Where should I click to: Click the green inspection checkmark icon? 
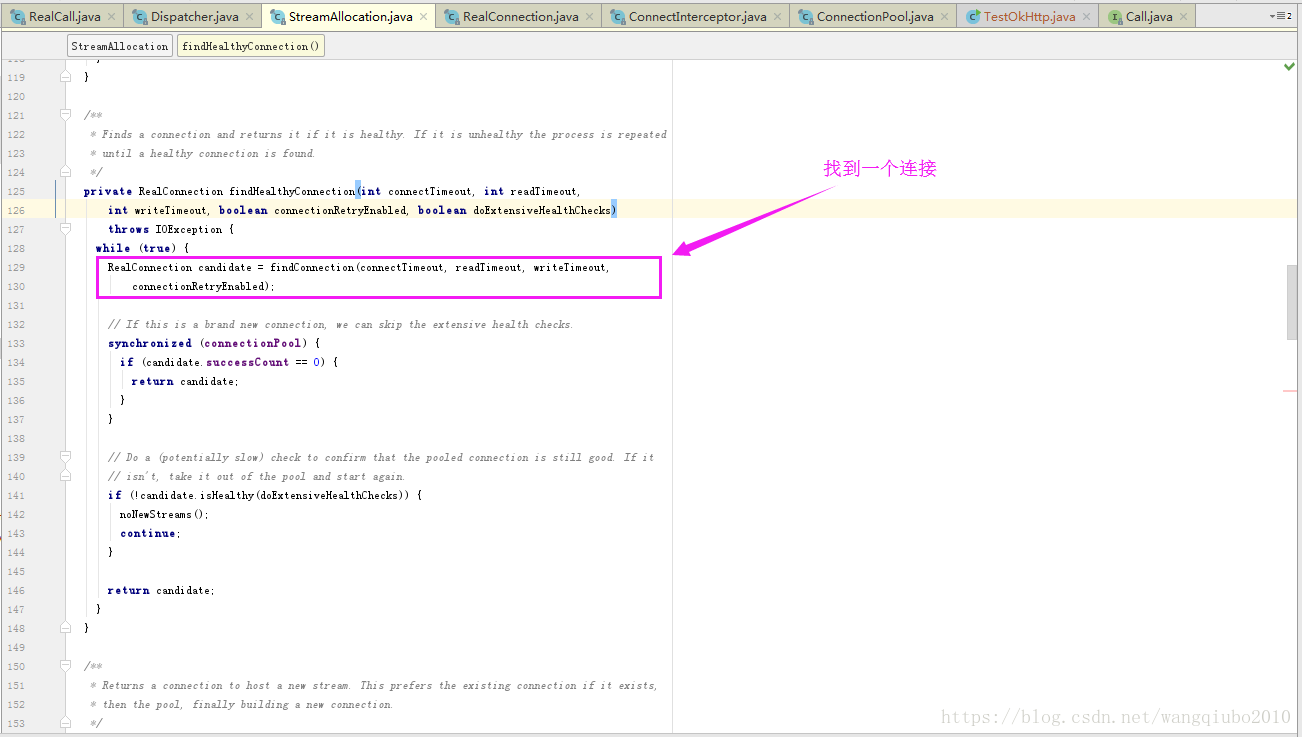1290,66
